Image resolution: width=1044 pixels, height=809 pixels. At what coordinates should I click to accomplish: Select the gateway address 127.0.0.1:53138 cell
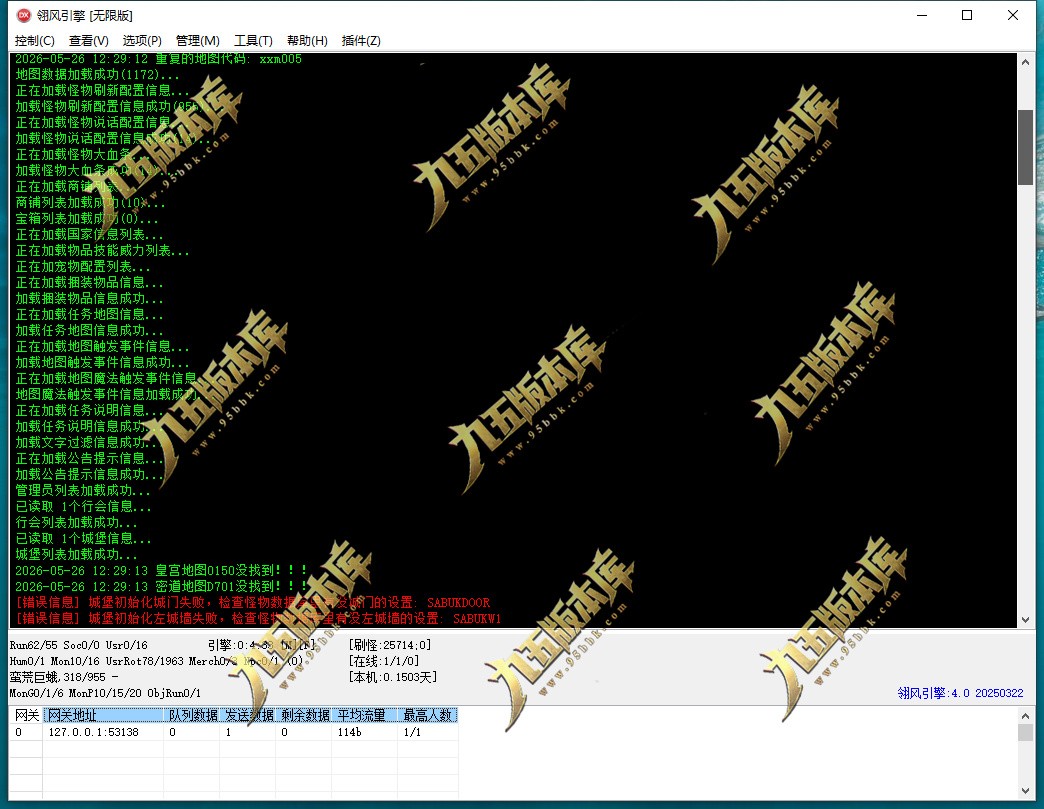pos(103,732)
